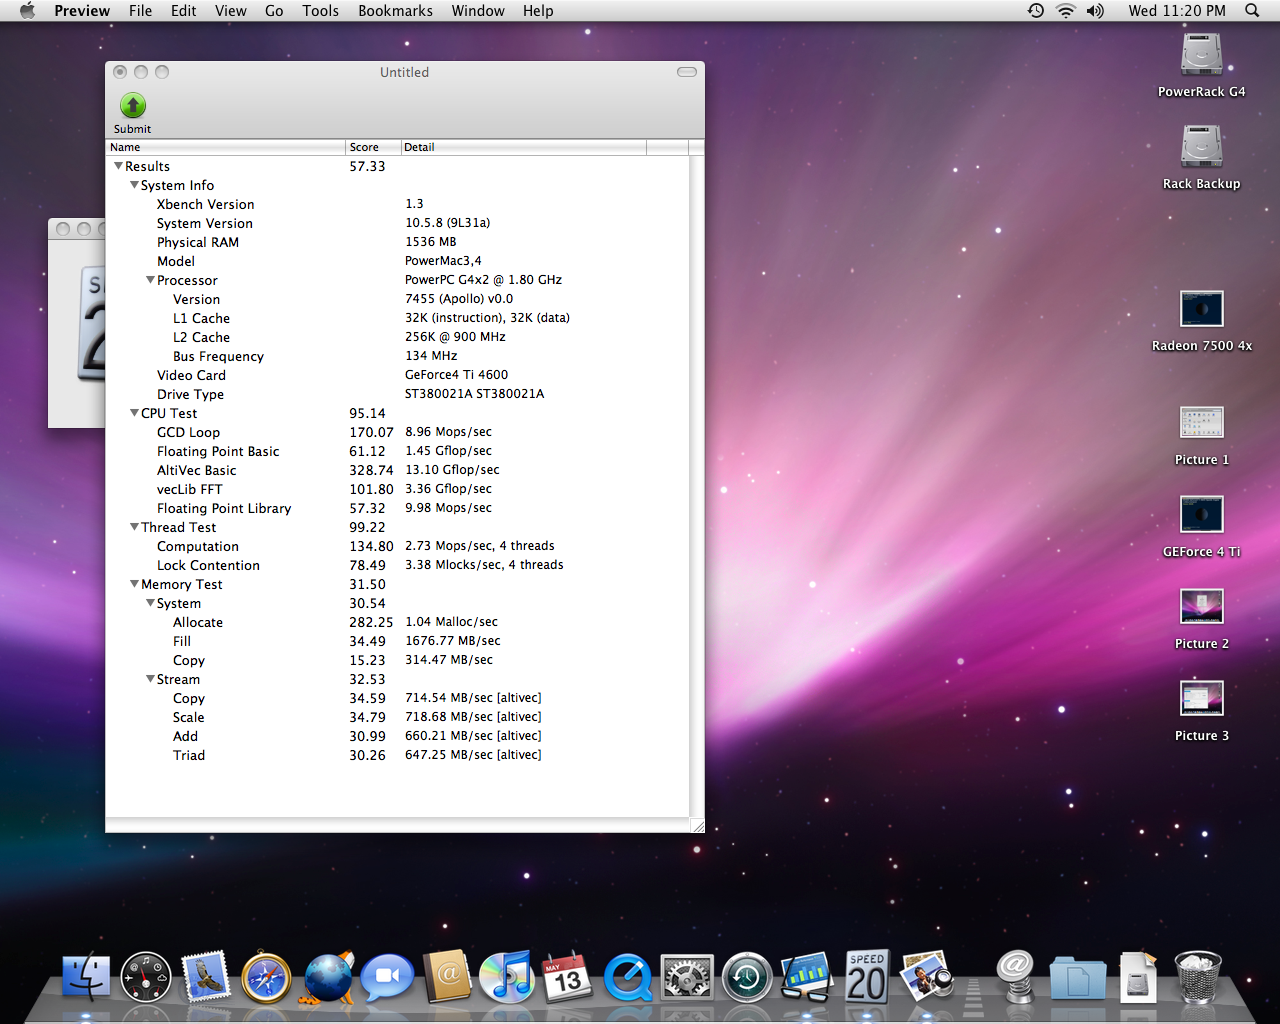The height and width of the screenshot is (1024, 1280).
Task: Select the Lock Contention row
Action: pyautogui.click(x=397, y=565)
